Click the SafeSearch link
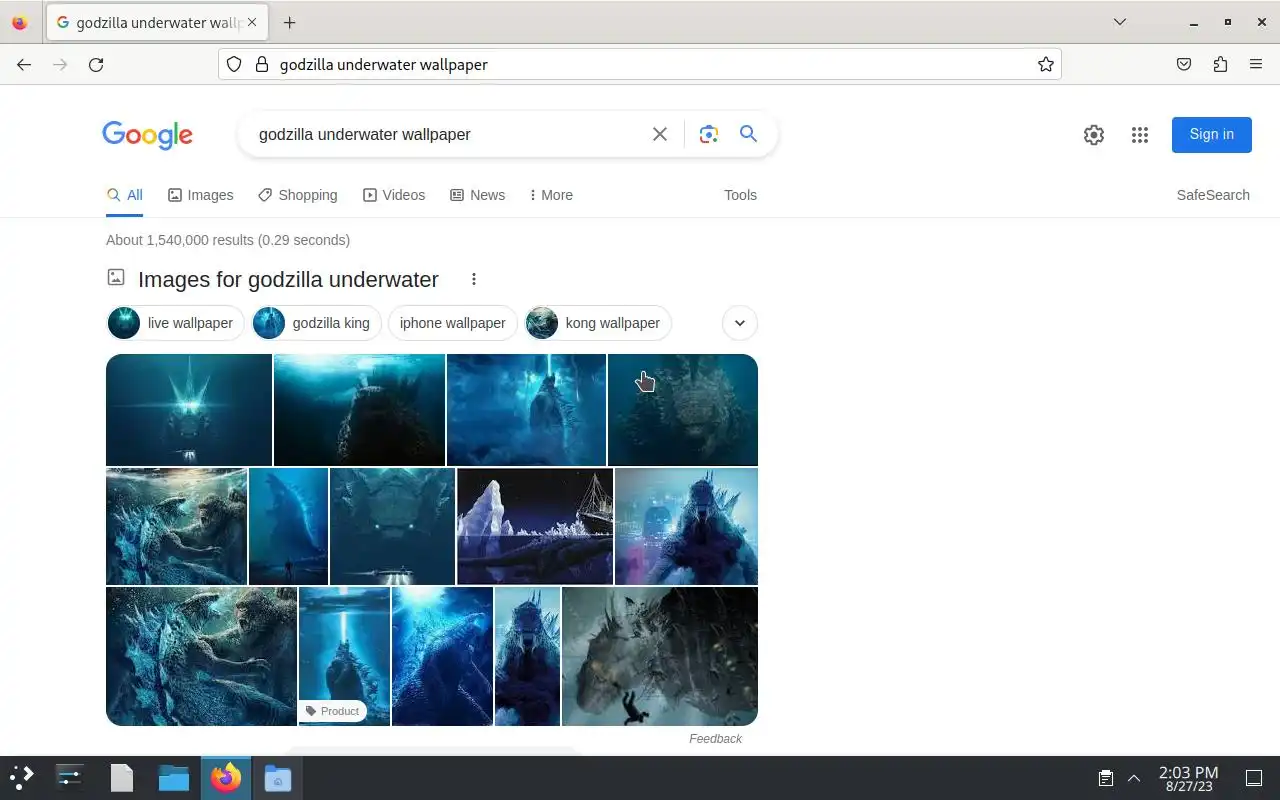1280x800 pixels. (1213, 195)
